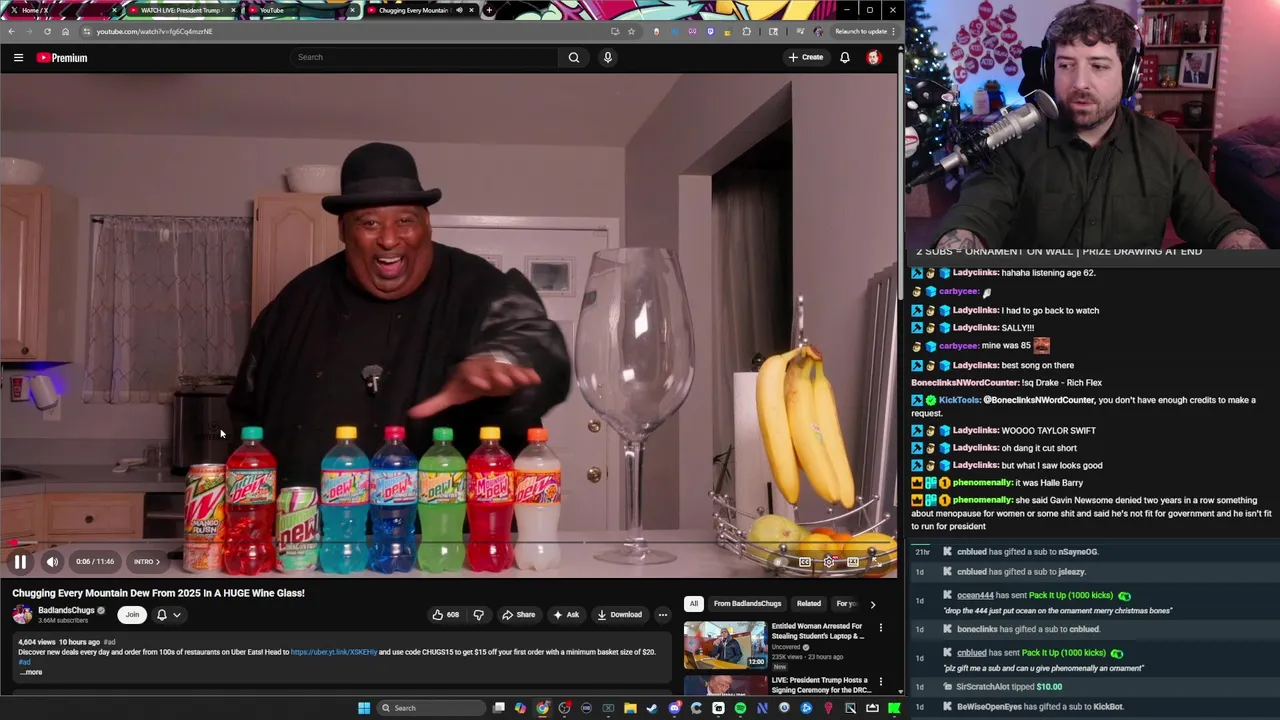Download the video
This screenshot has width=1280, height=720.
[x=619, y=615]
